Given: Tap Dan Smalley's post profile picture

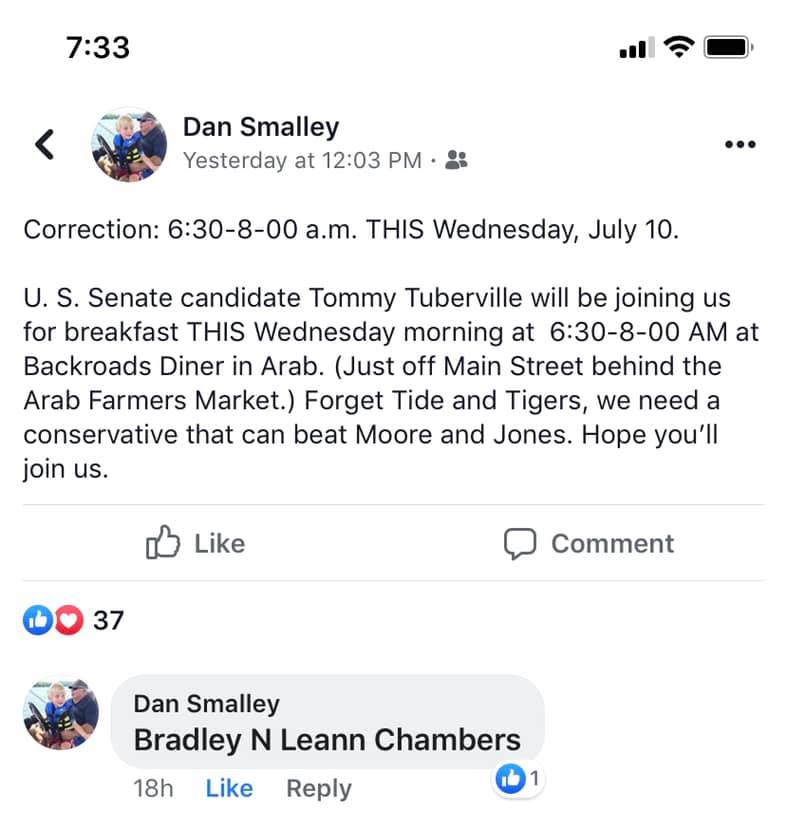Looking at the screenshot, I should click(x=129, y=144).
